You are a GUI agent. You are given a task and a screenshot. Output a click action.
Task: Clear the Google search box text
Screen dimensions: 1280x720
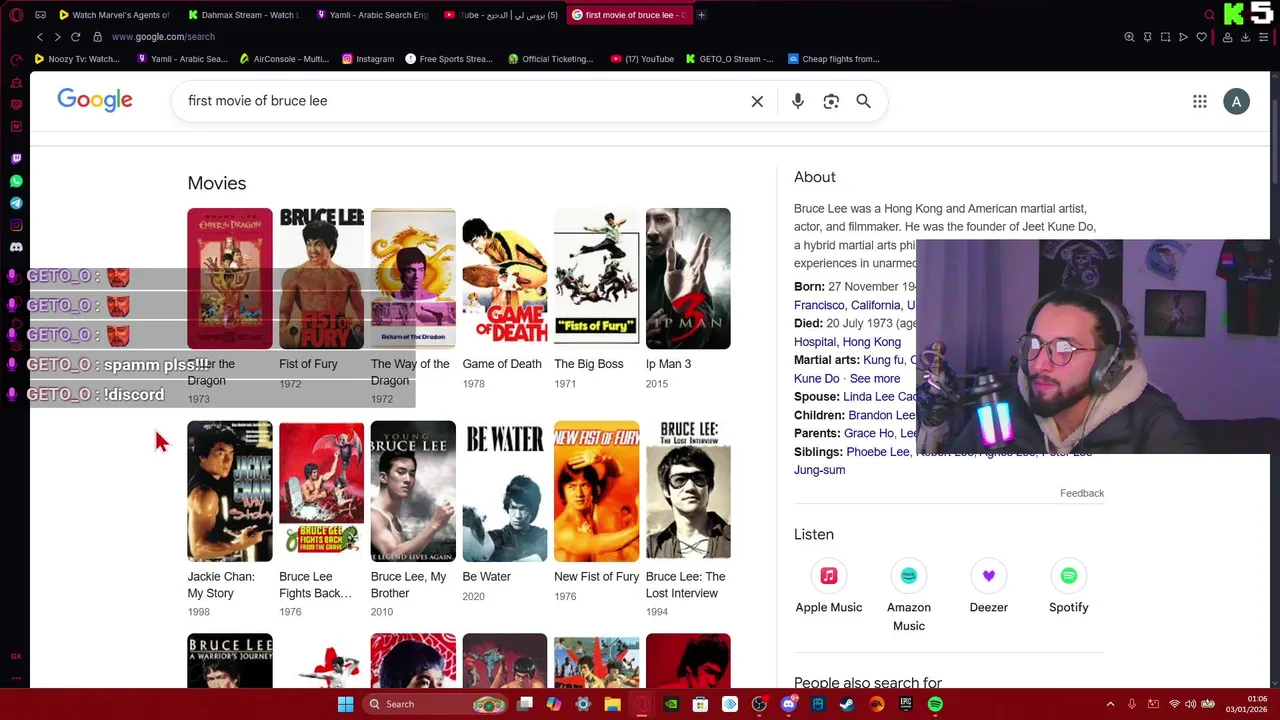pos(757,101)
